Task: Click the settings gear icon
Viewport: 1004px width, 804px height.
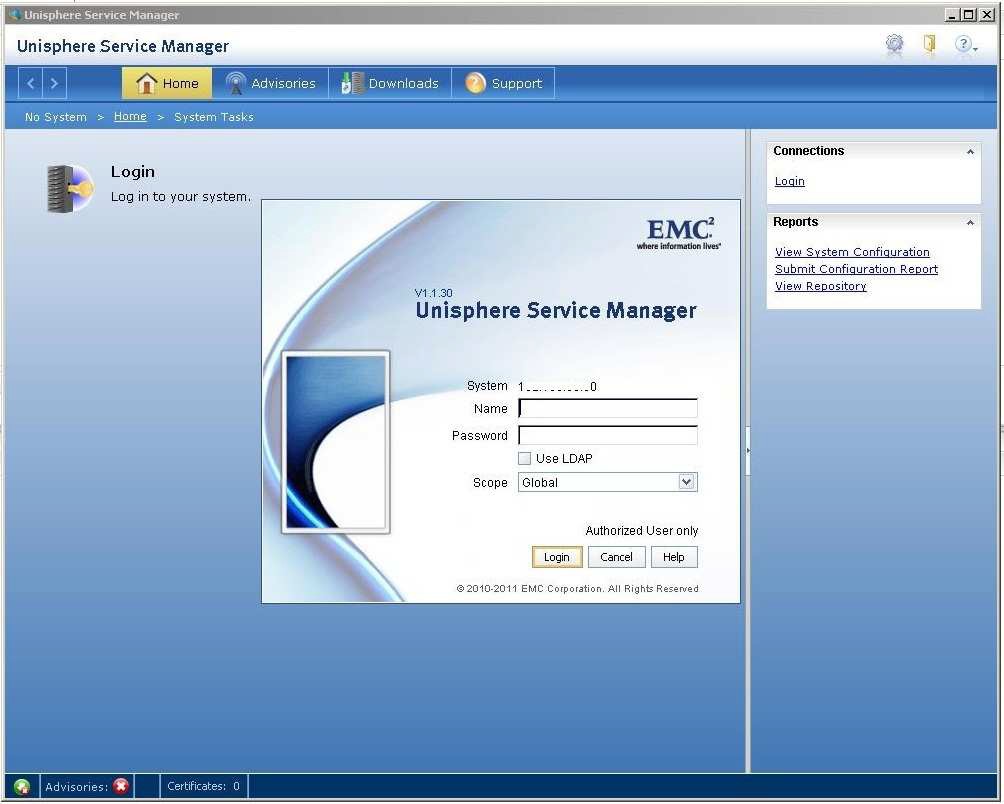Action: click(x=895, y=44)
